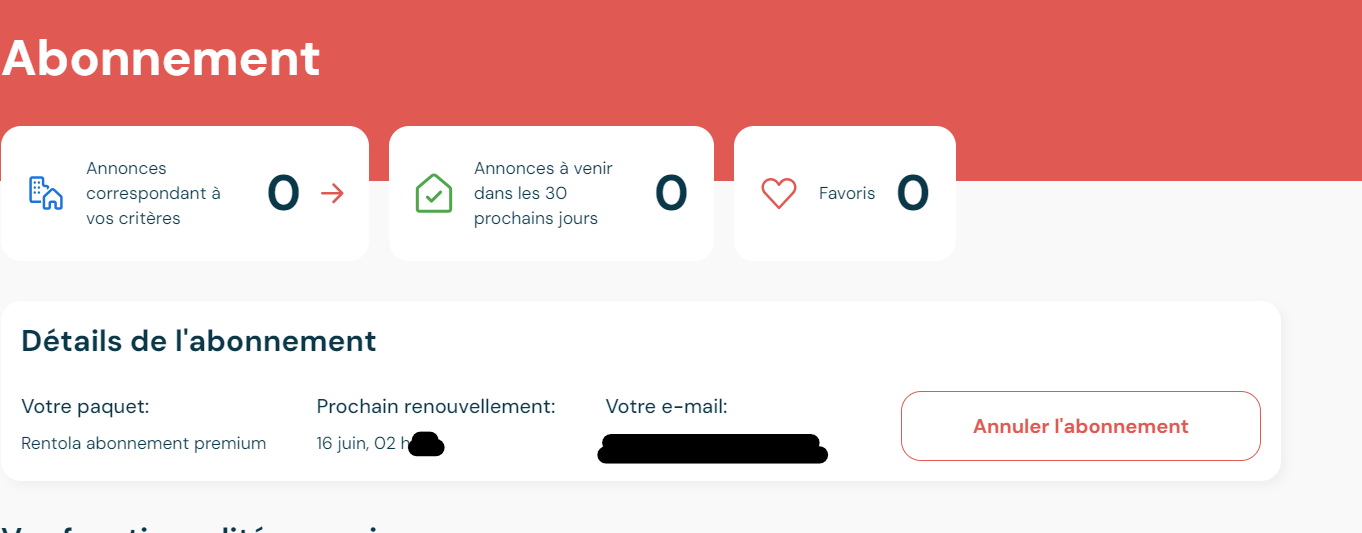Select the Annonces à venir 30 prochains jours text
Screen dimensions: 1362x533
tap(543, 193)
